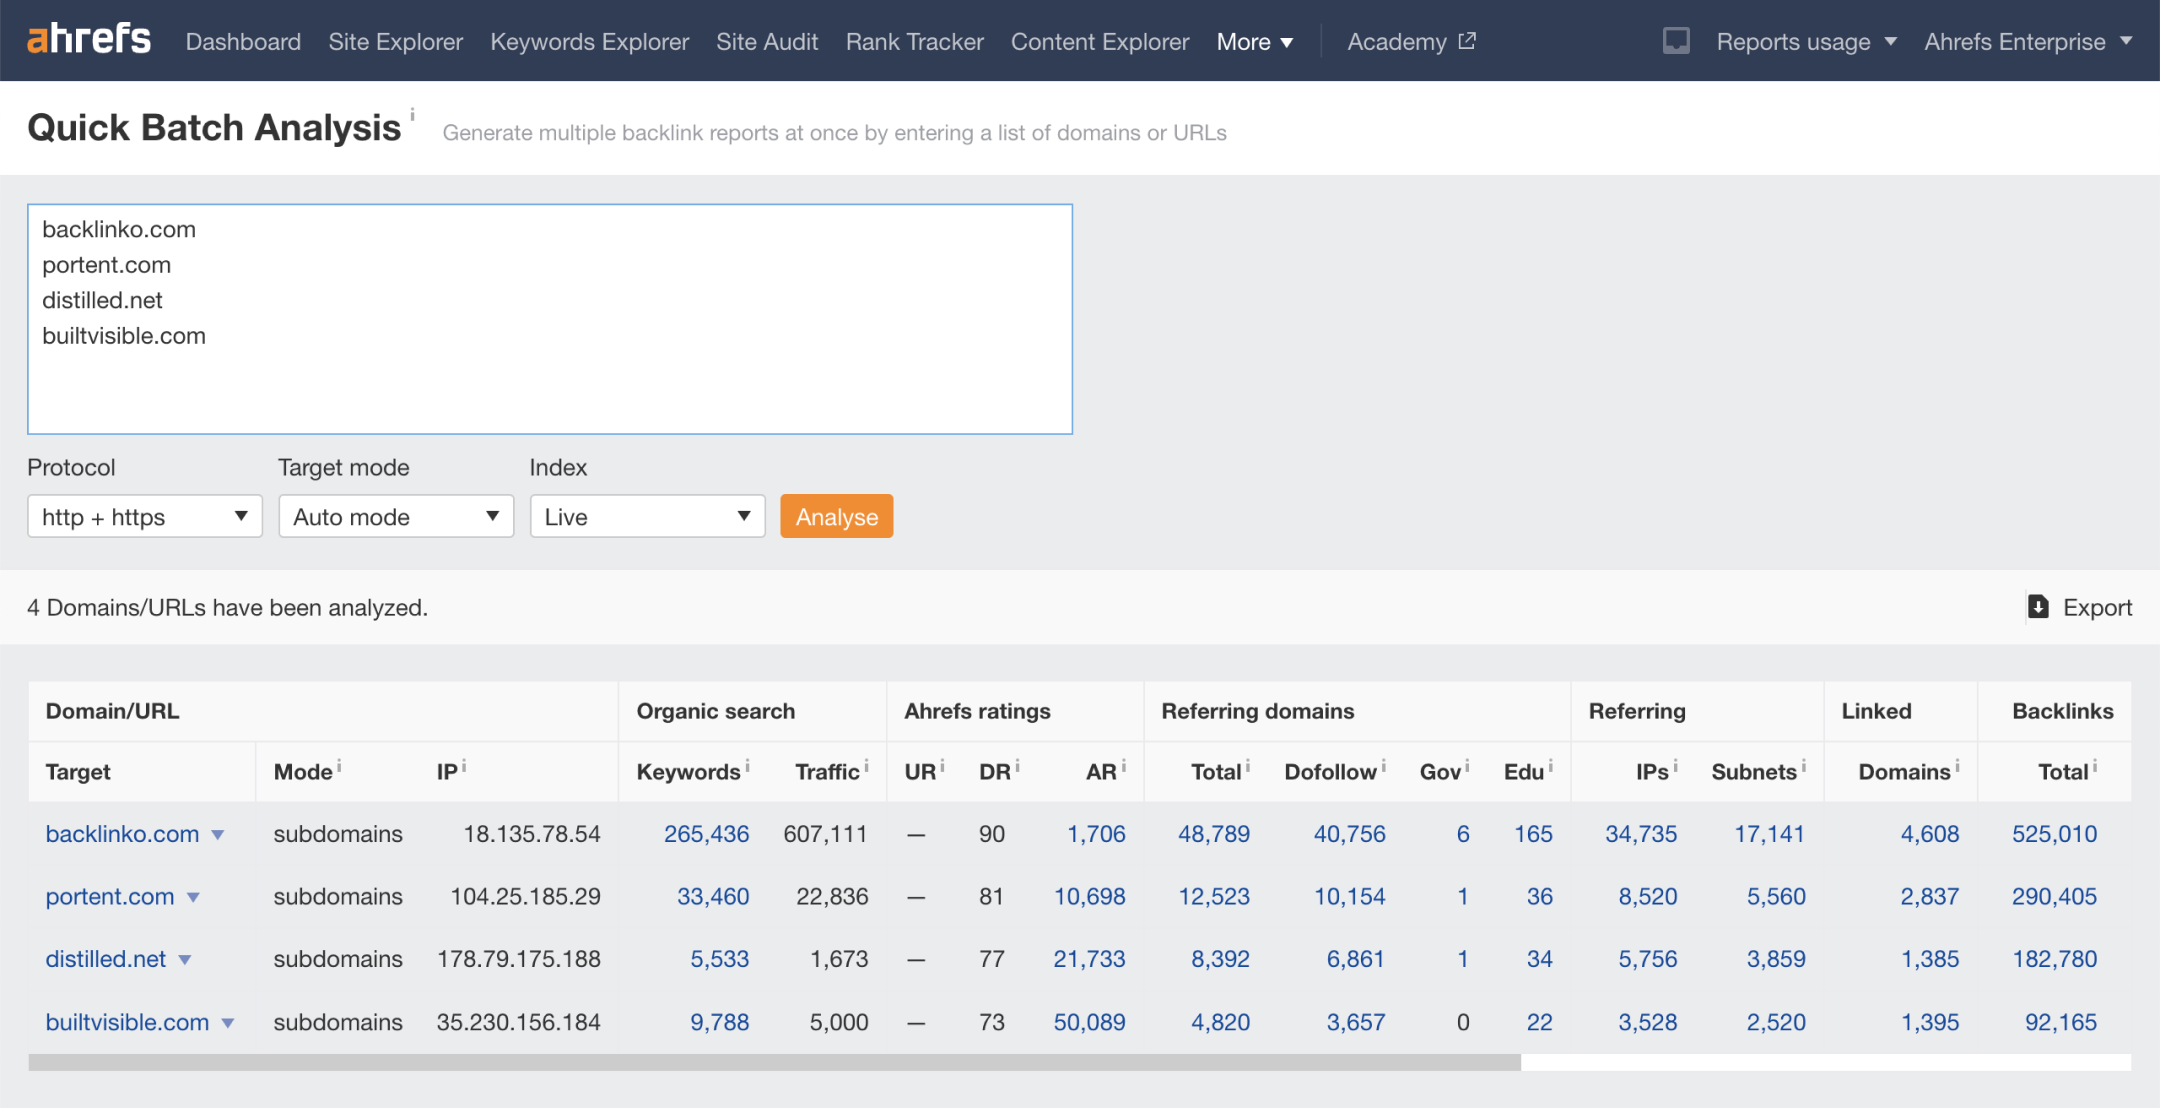Click the Ahrefs logo icon

pyautogui.click(x=89, y=40)
